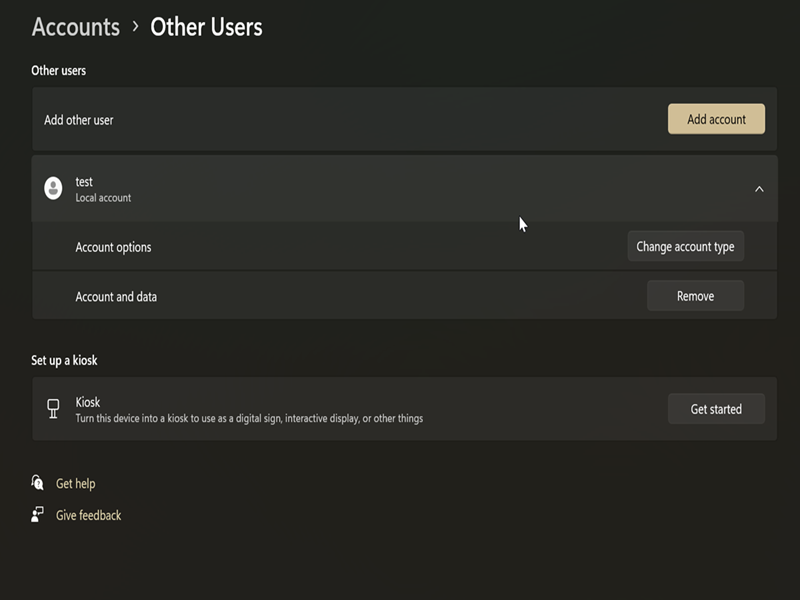Remove the test account
This screenshot has height=600, width=800.
tap(695, 296)
